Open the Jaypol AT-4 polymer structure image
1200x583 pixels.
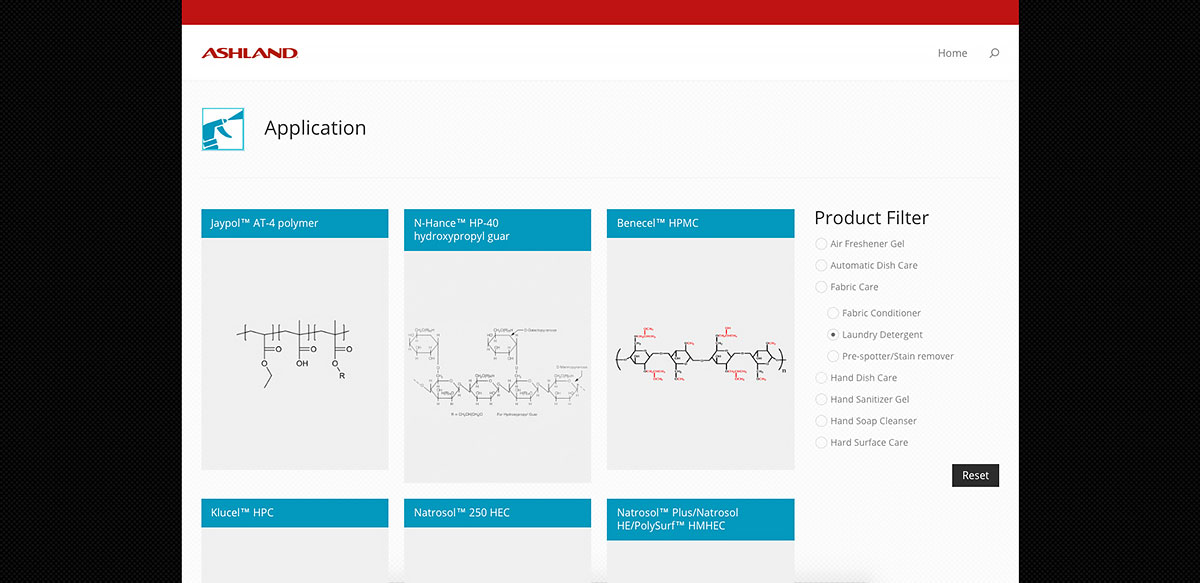tap(295, 354)
